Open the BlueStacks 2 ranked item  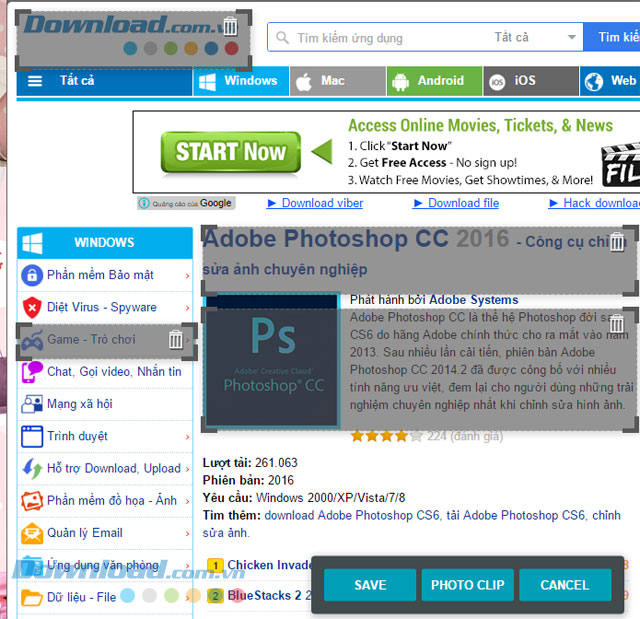click(x=269, y=595)
